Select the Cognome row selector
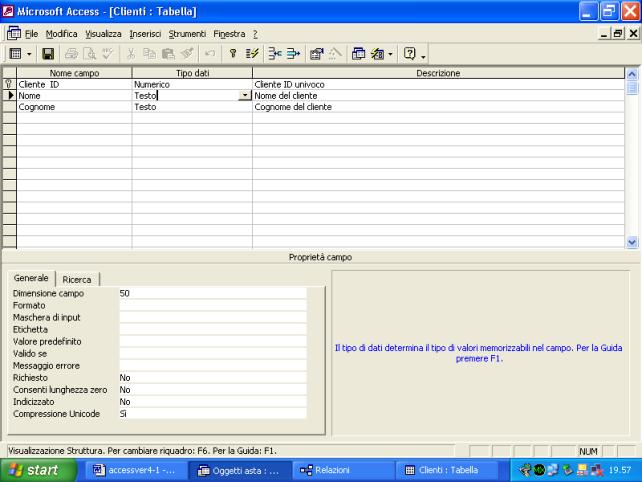Viewport: 642px width, 482px height. pyautogui.click(x=9, y=106)
